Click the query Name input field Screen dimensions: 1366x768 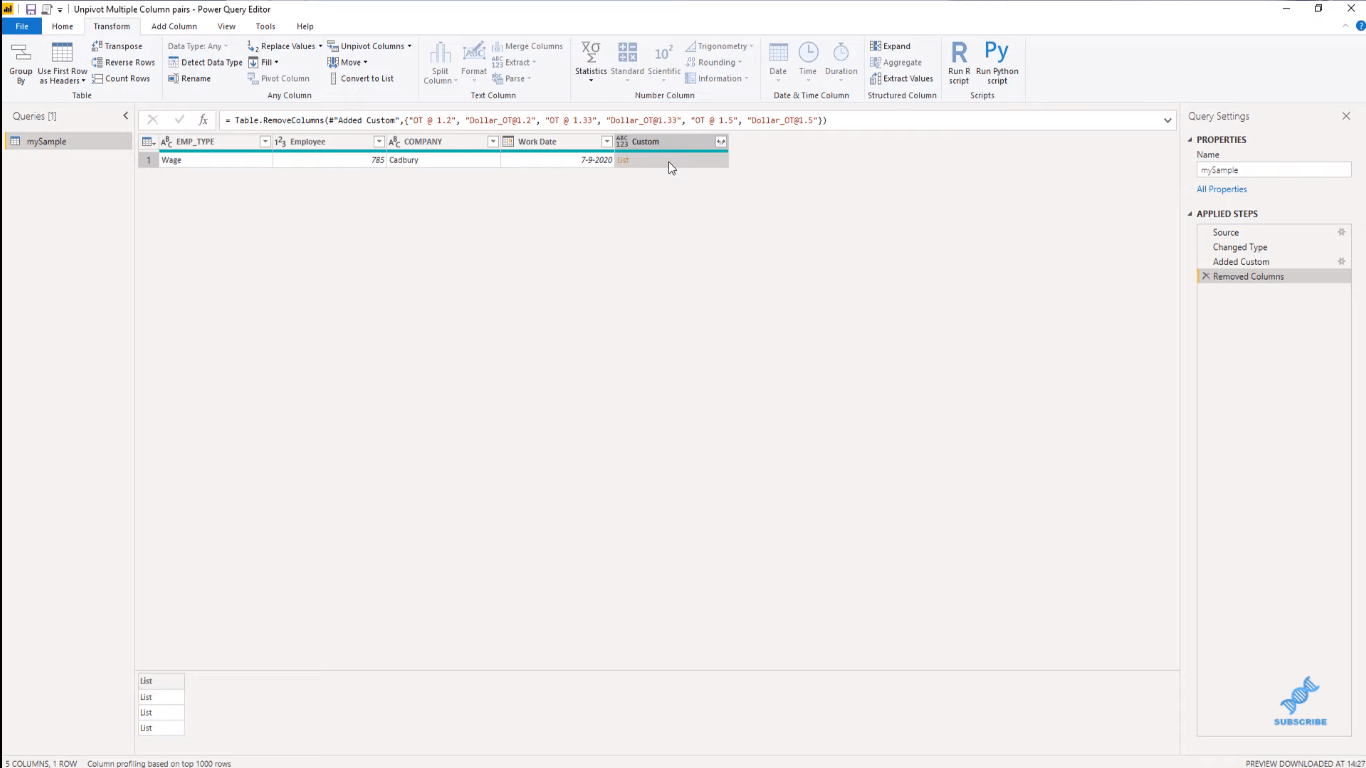click(1274, 170)
